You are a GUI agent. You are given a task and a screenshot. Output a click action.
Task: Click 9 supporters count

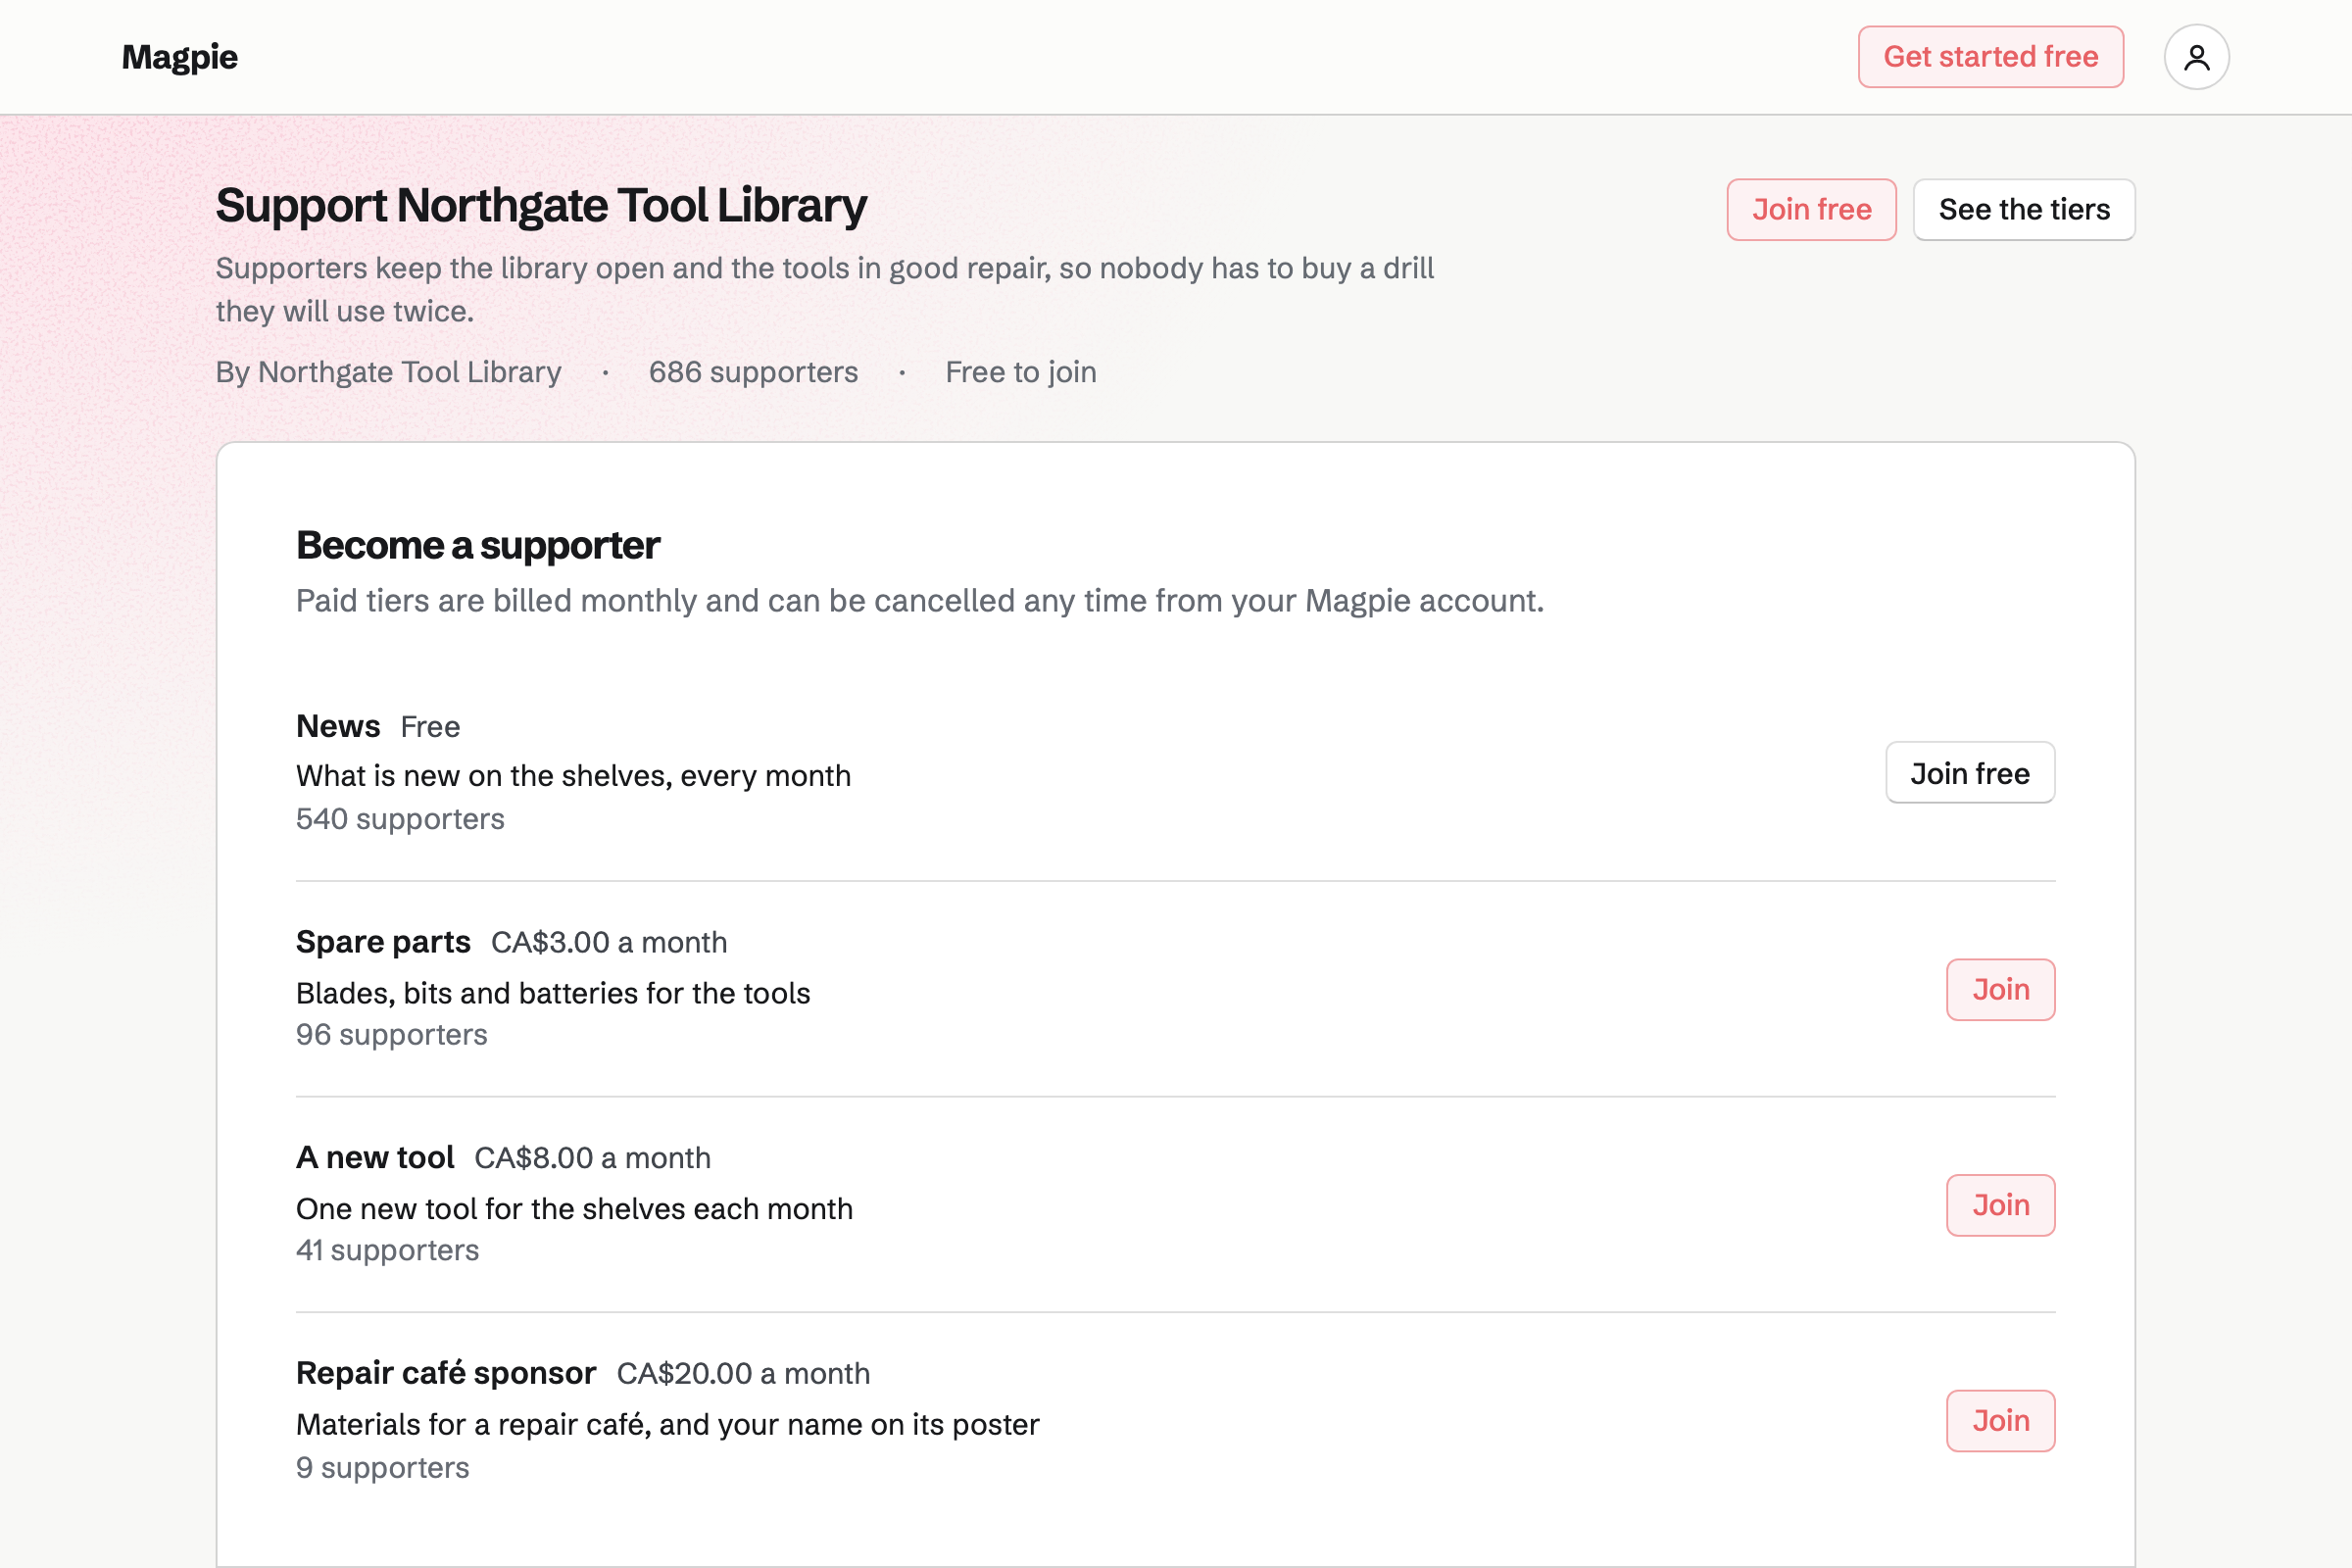pos(383,1468)
